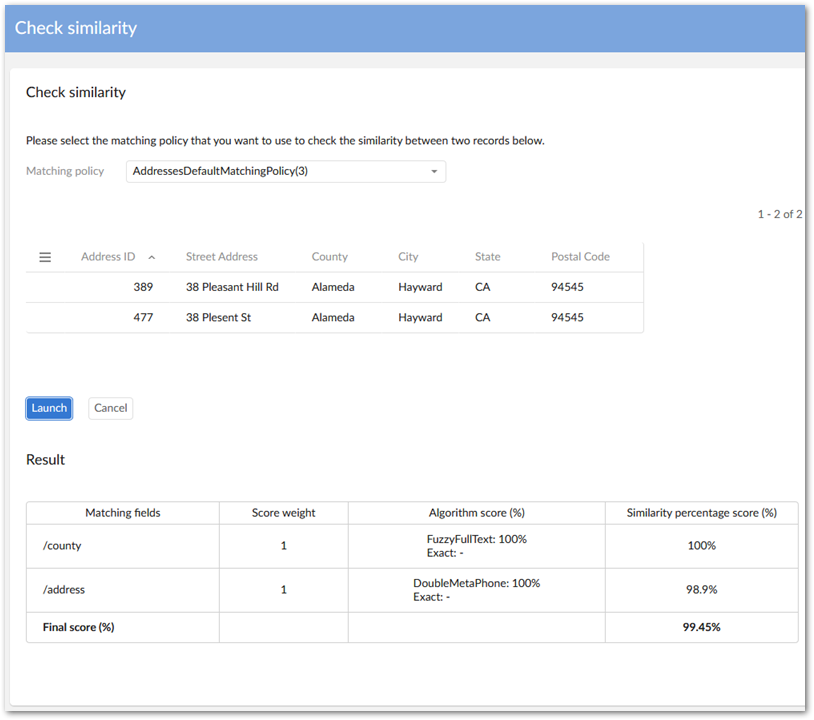The width and height of the screenshot is (814, 720).
Task: Click the 38 Plesent St cell
Action: tap(218, 317)
